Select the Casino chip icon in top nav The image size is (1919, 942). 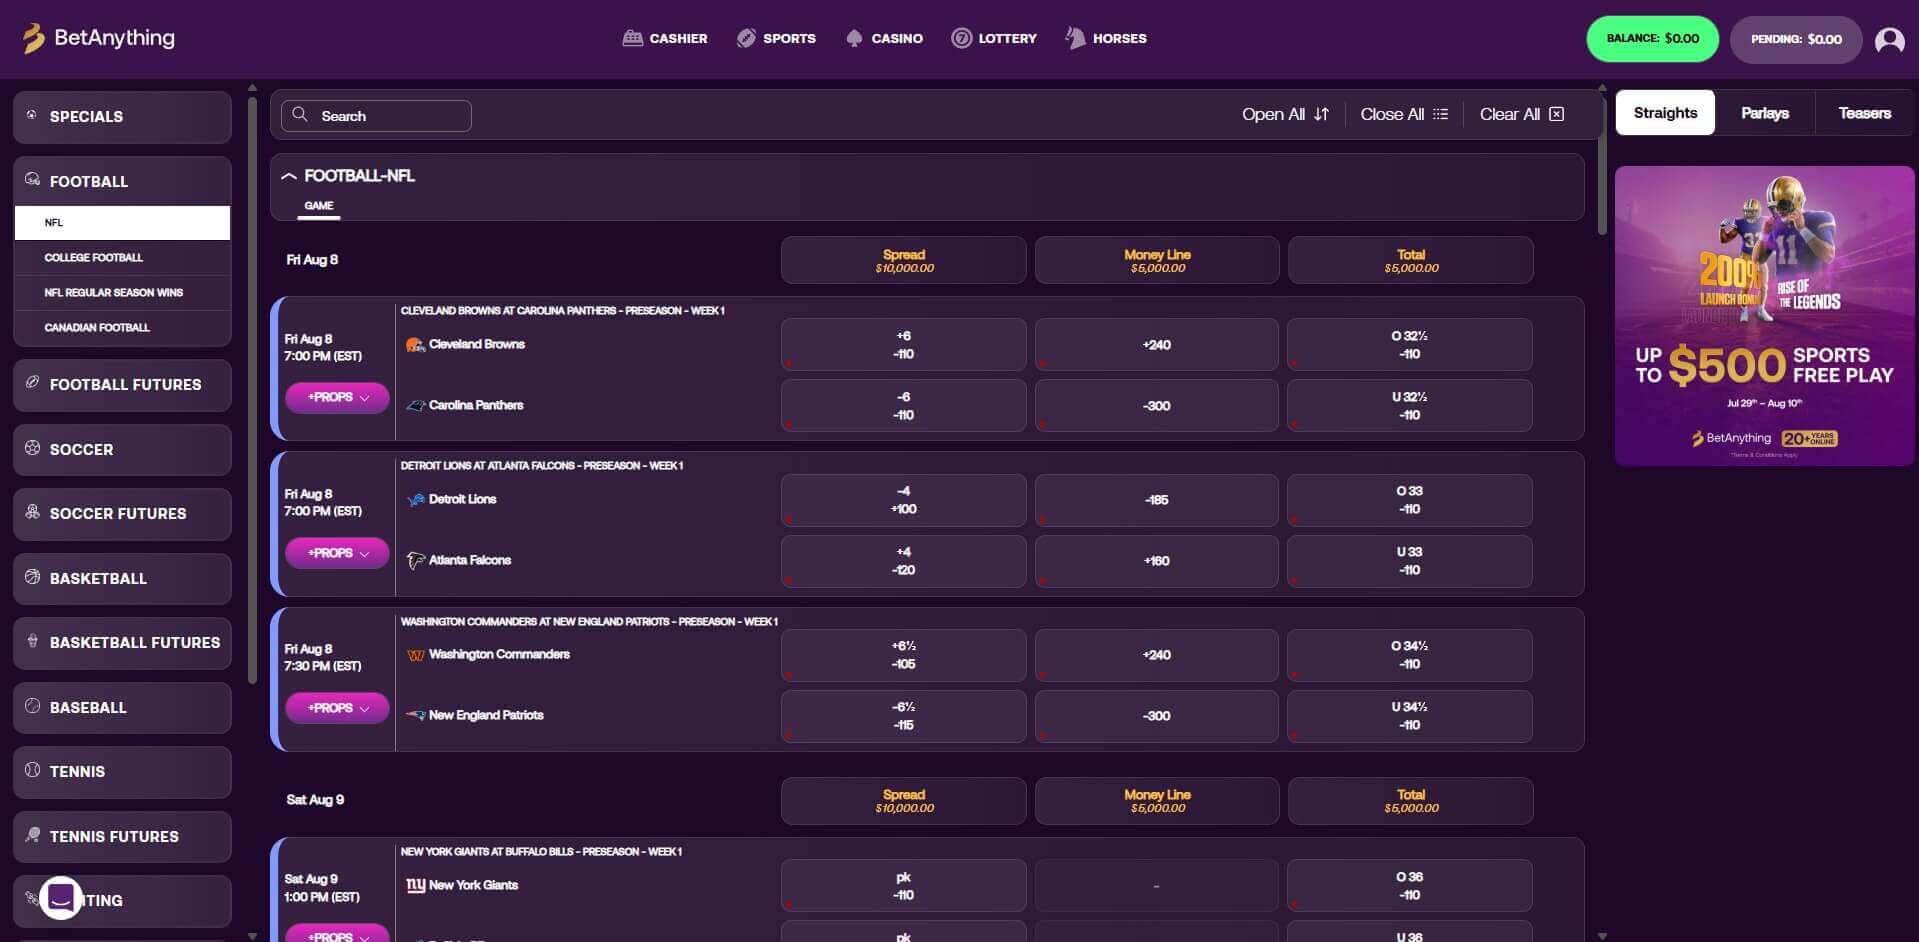click(854, 38)
